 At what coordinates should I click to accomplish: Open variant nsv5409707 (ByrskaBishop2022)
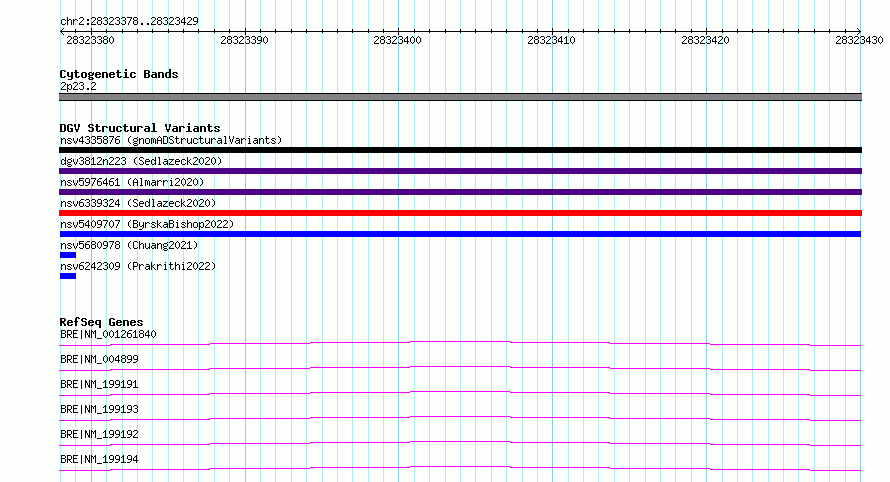(x=147, y=224)
